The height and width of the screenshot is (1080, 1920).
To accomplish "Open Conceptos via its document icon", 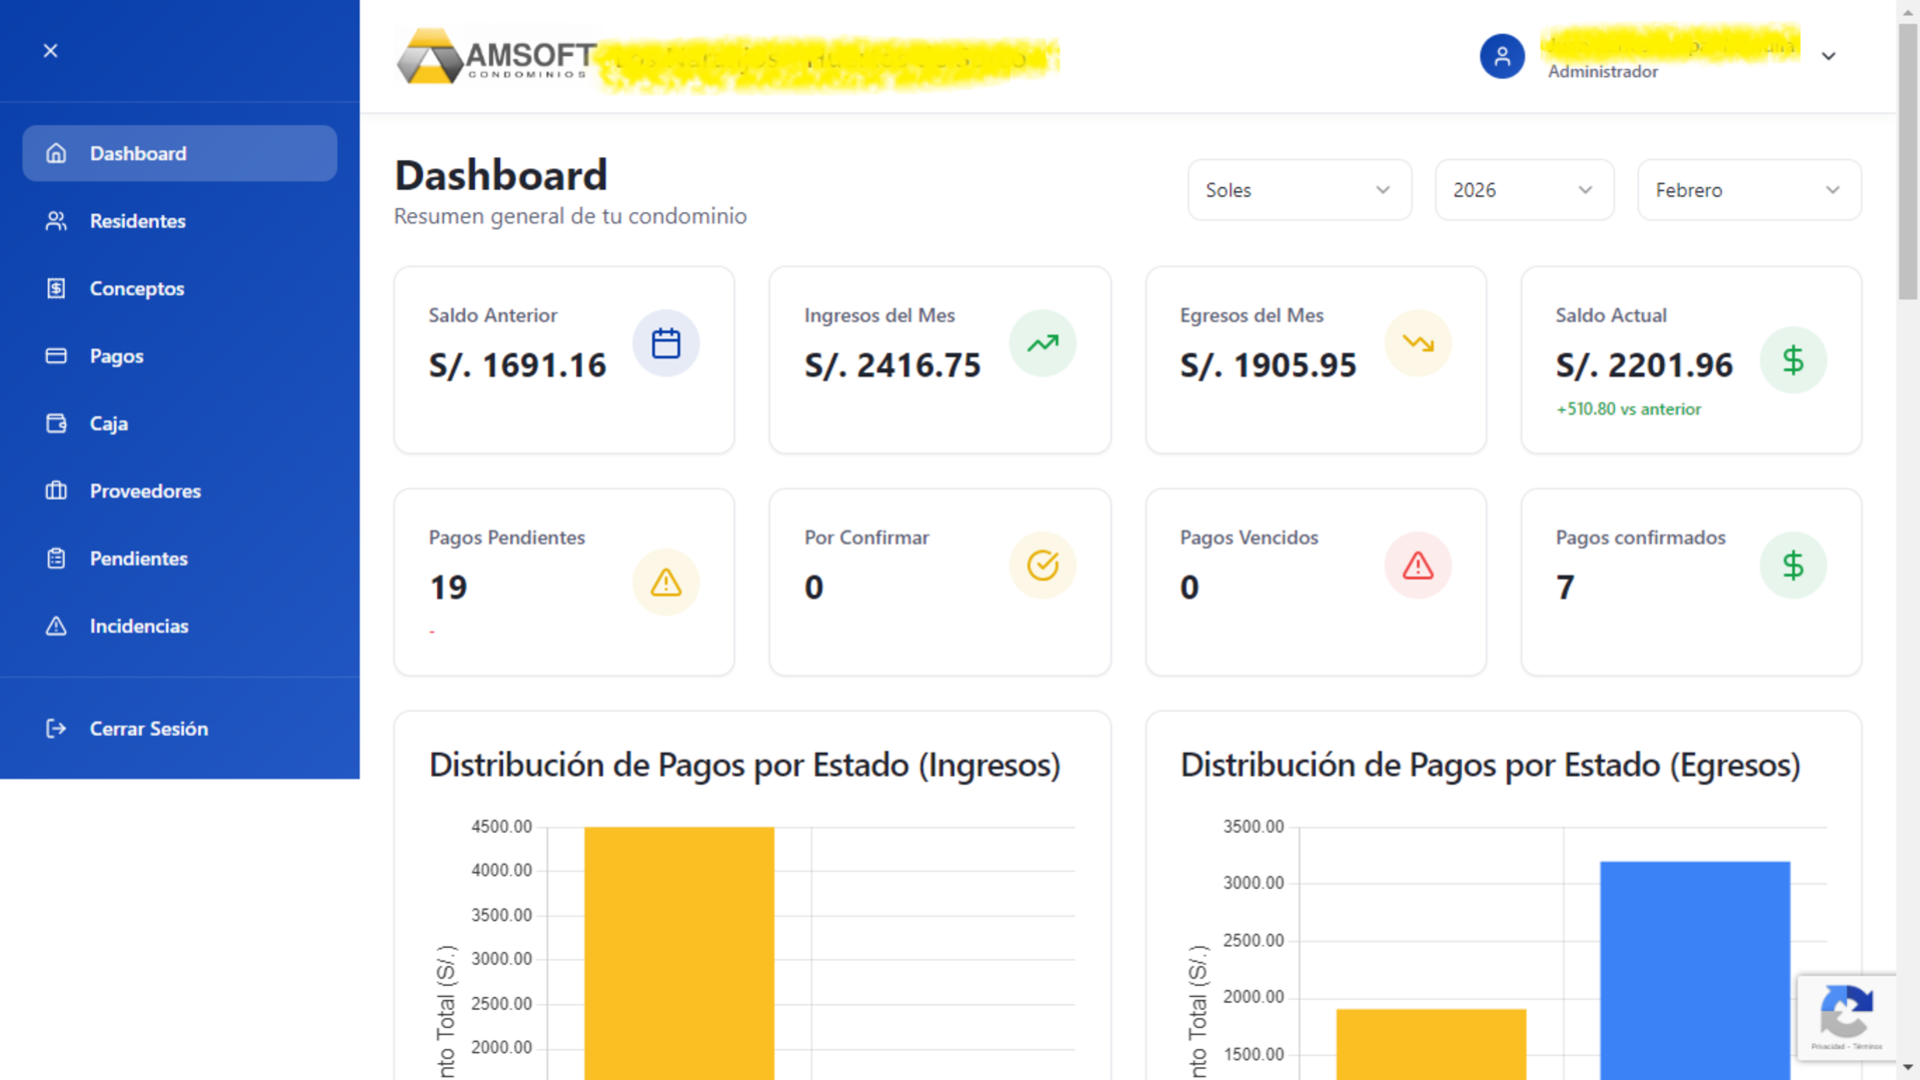I will pos(56,288).
